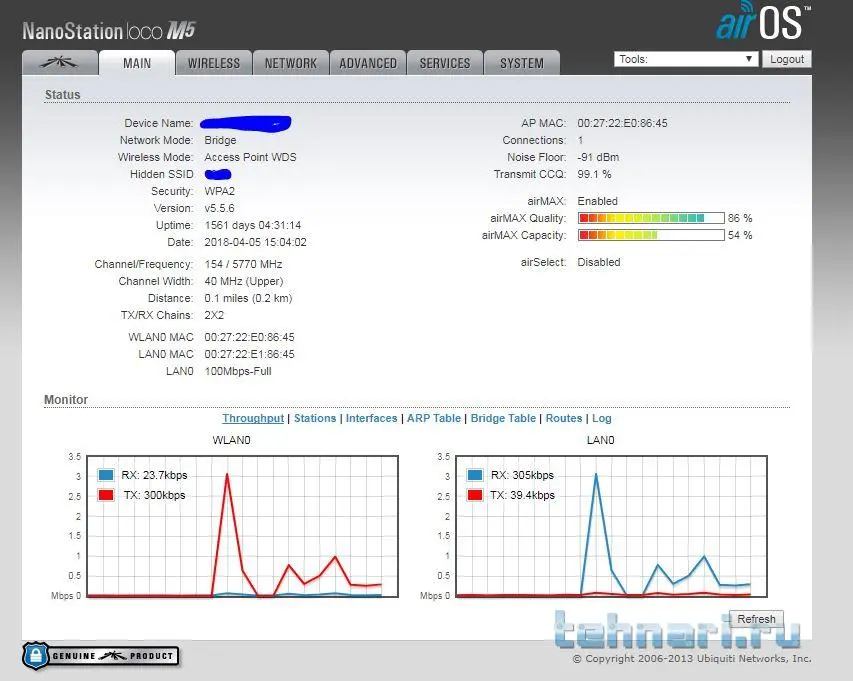Click the LAN0 MAC value 00:27:22:E1:86:45

(249, 354)
